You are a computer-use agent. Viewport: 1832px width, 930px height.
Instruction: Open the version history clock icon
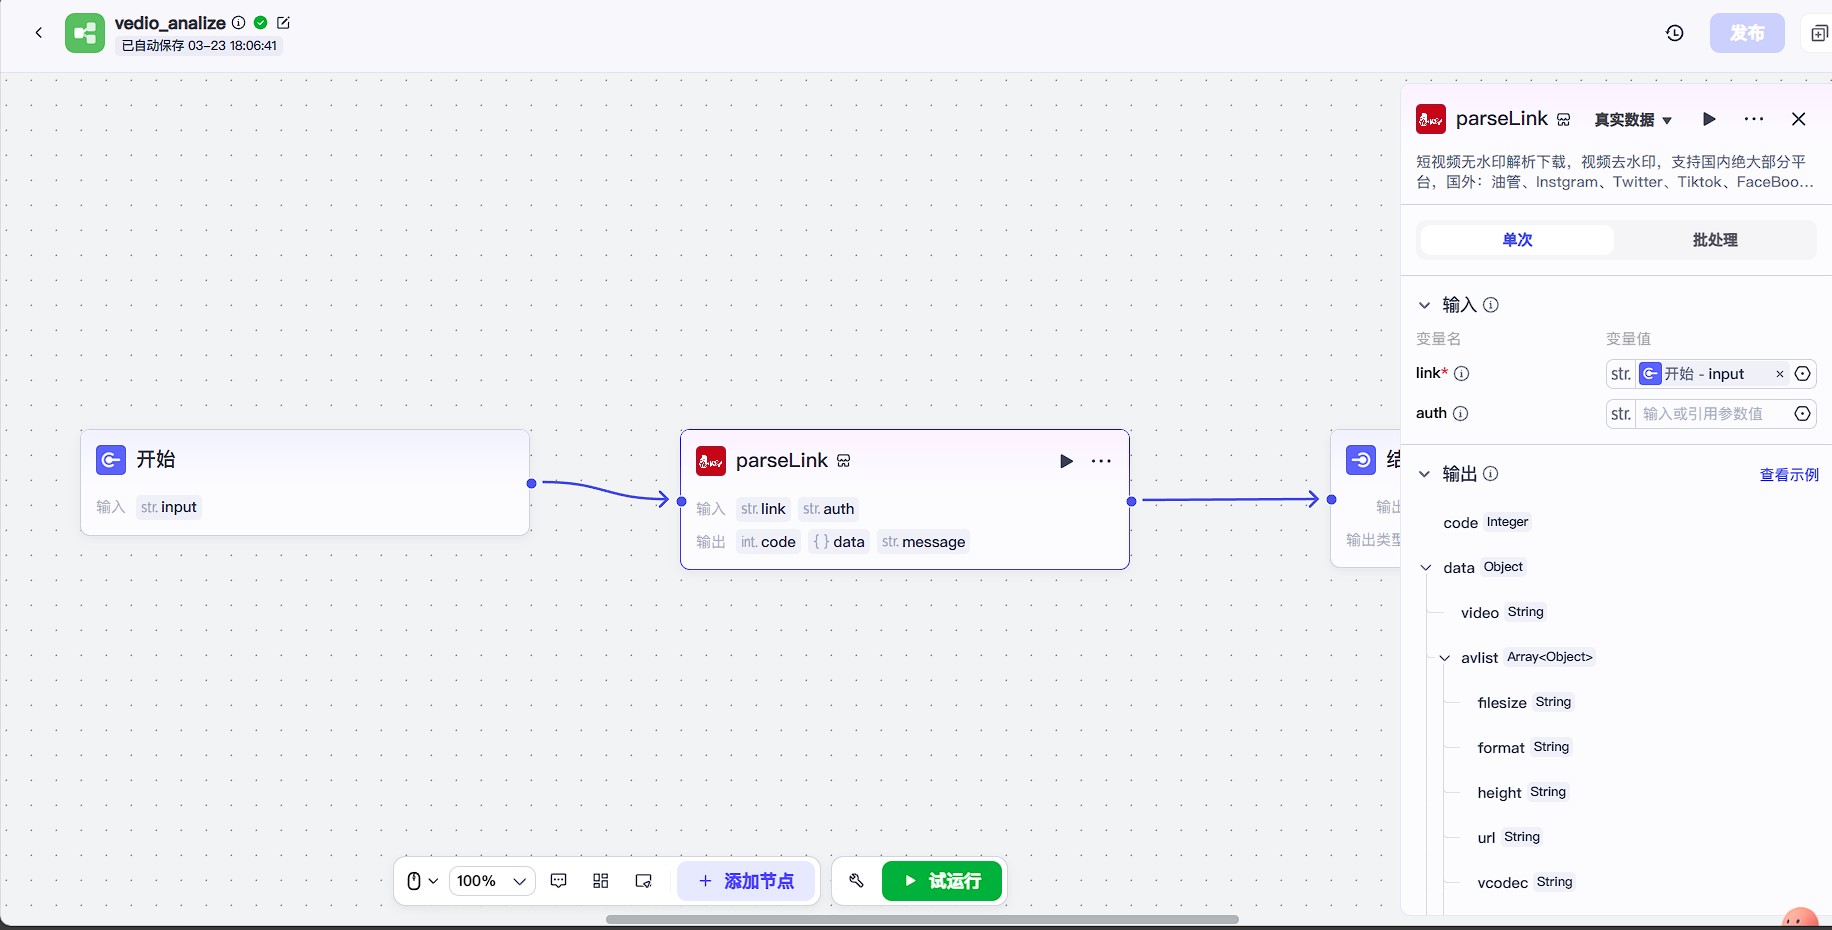coord(1675,33)
